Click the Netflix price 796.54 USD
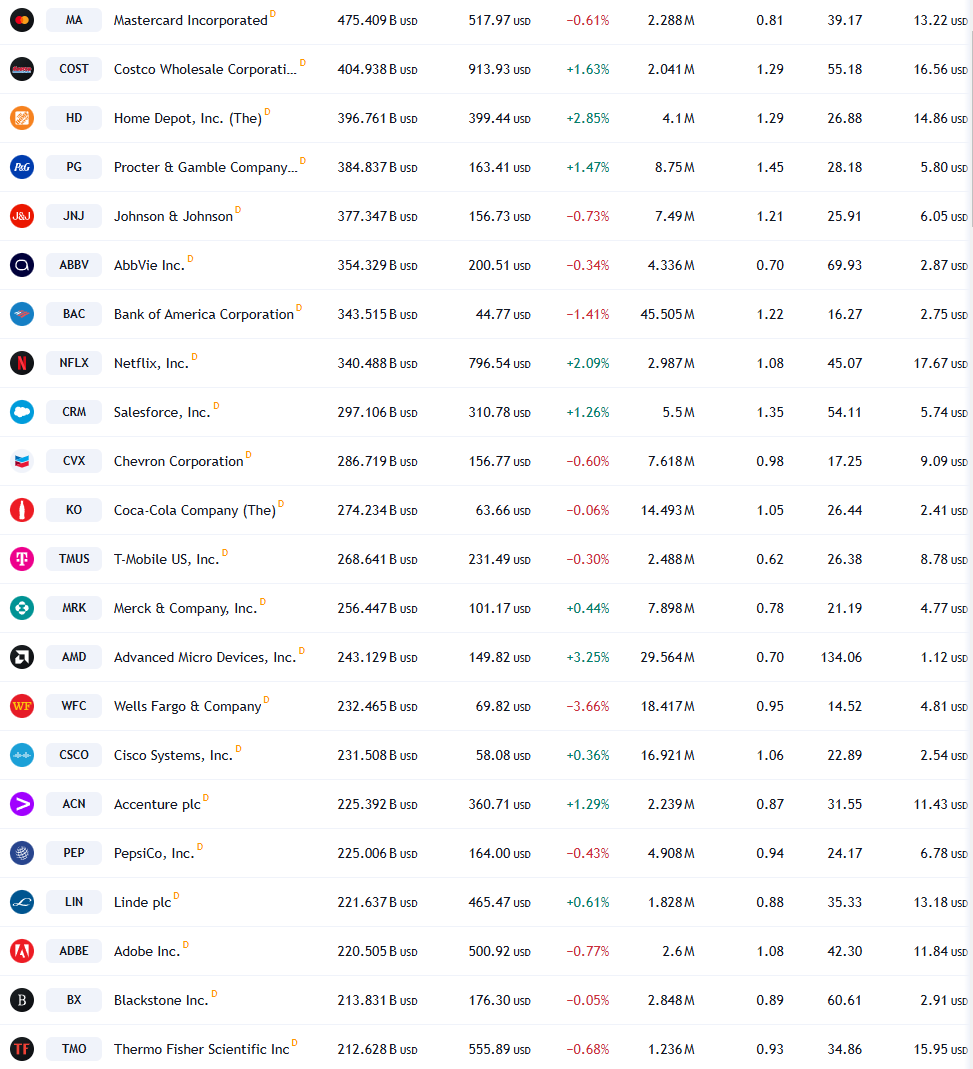This screenshot has width=973, height=1069. (499, 363)
